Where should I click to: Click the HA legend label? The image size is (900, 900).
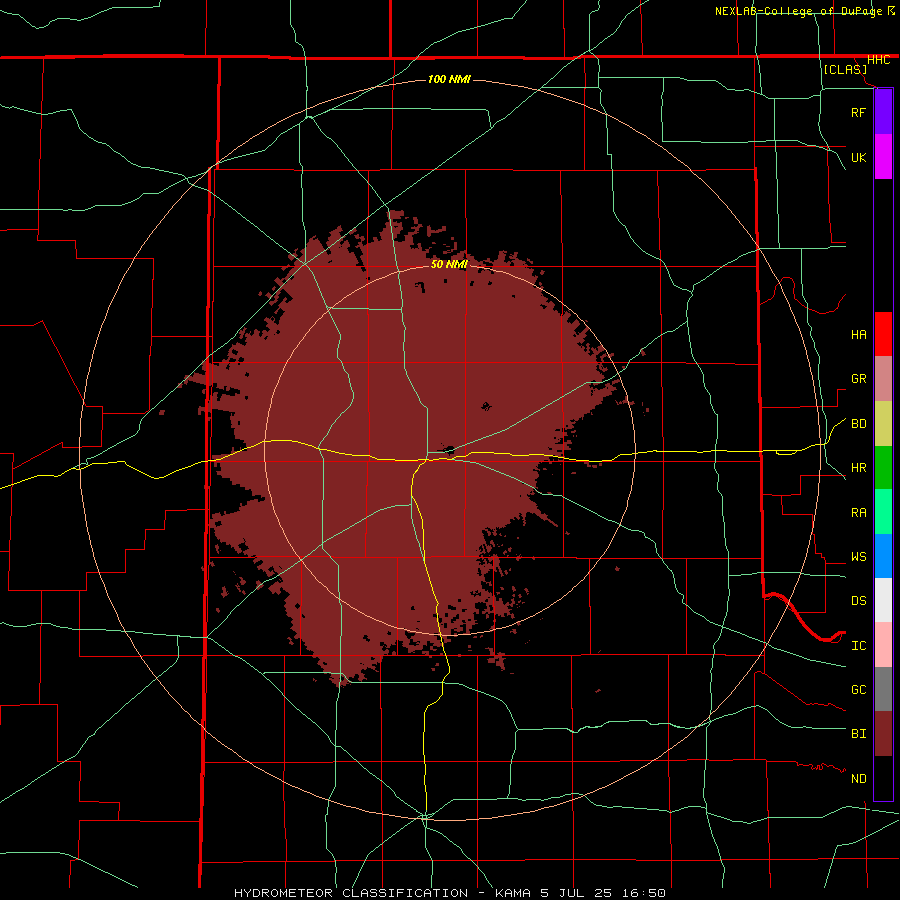point(858,335)
